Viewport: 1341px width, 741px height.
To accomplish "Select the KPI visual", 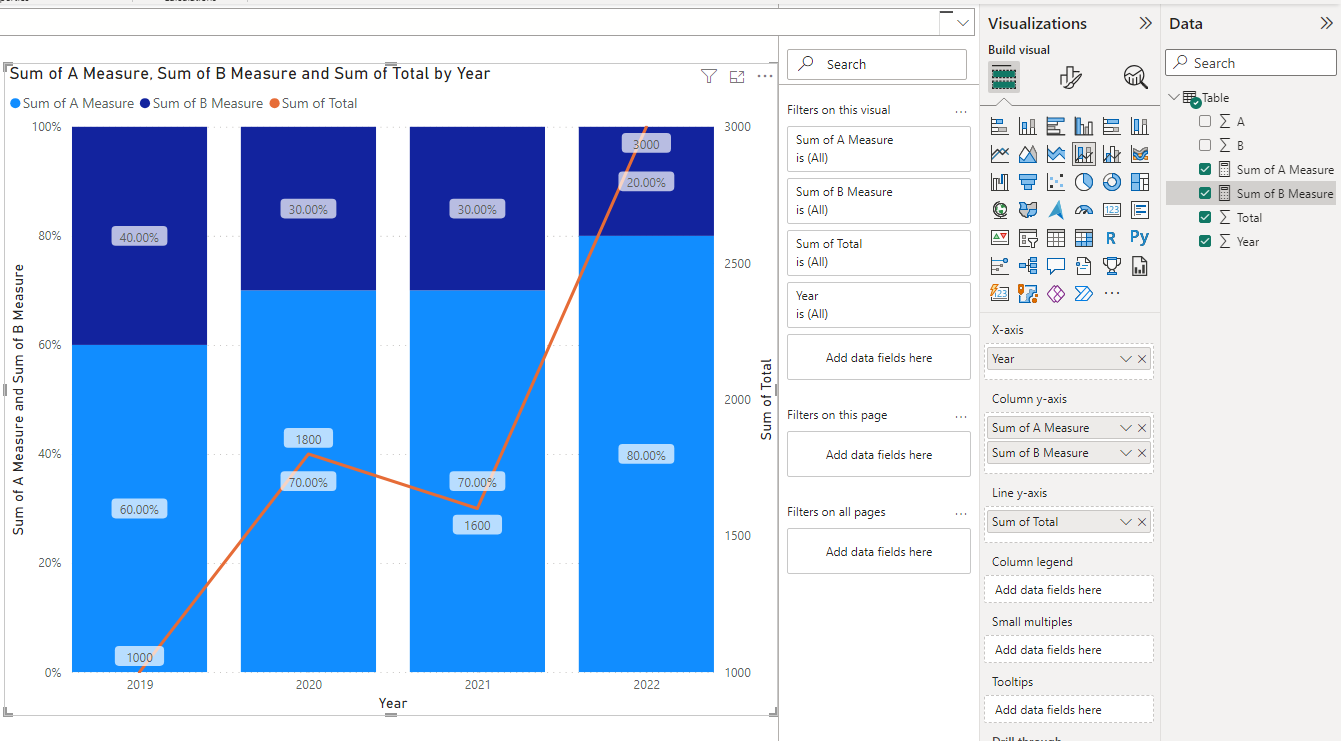I will pyautogui.click(x=1000, y=238).
